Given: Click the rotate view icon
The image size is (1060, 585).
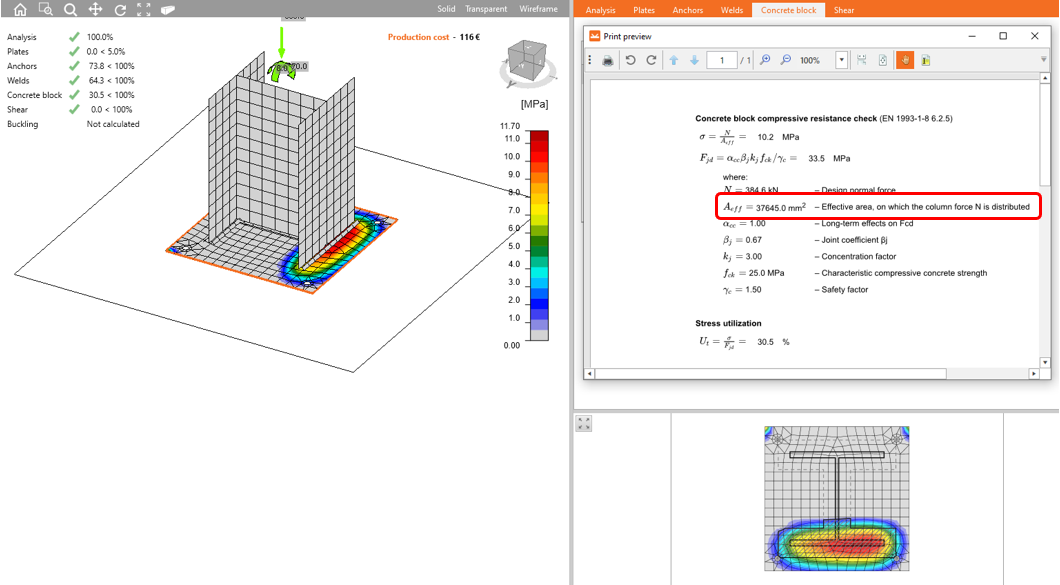Looking at the screenshot, I should pyautogui.click(x=120, y=10).
